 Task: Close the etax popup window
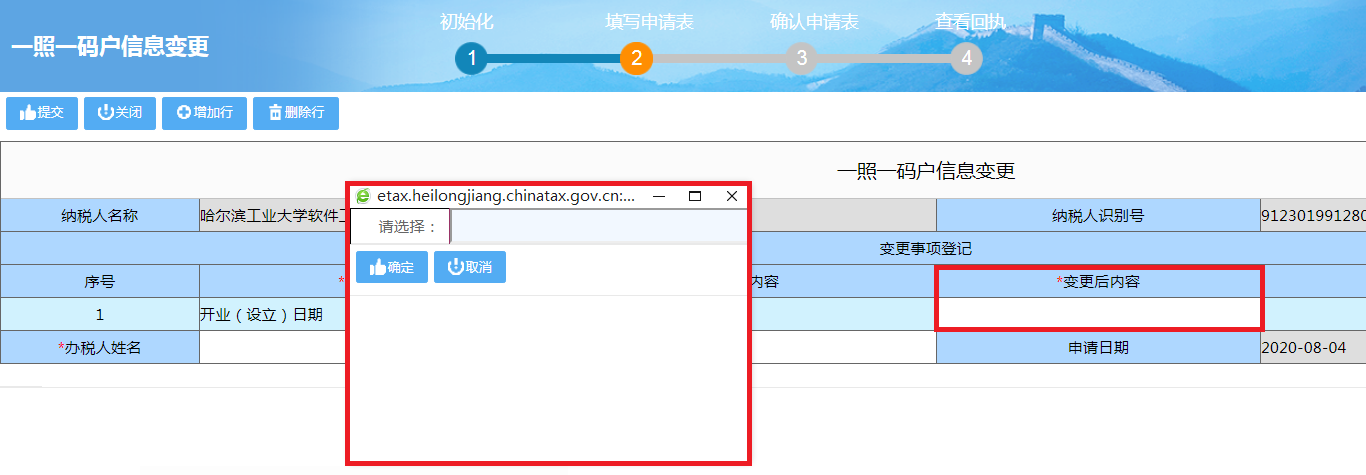(731, 196)
